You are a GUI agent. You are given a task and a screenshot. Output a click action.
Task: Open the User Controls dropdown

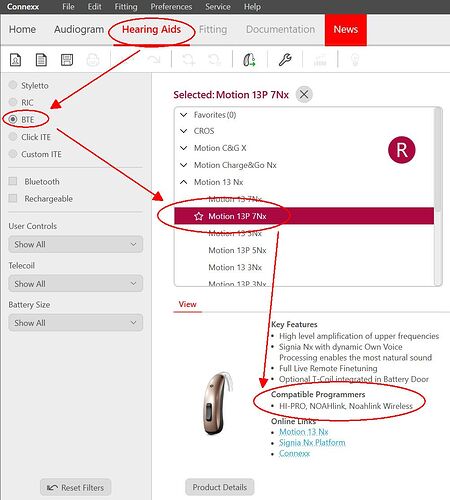(76, 244)
